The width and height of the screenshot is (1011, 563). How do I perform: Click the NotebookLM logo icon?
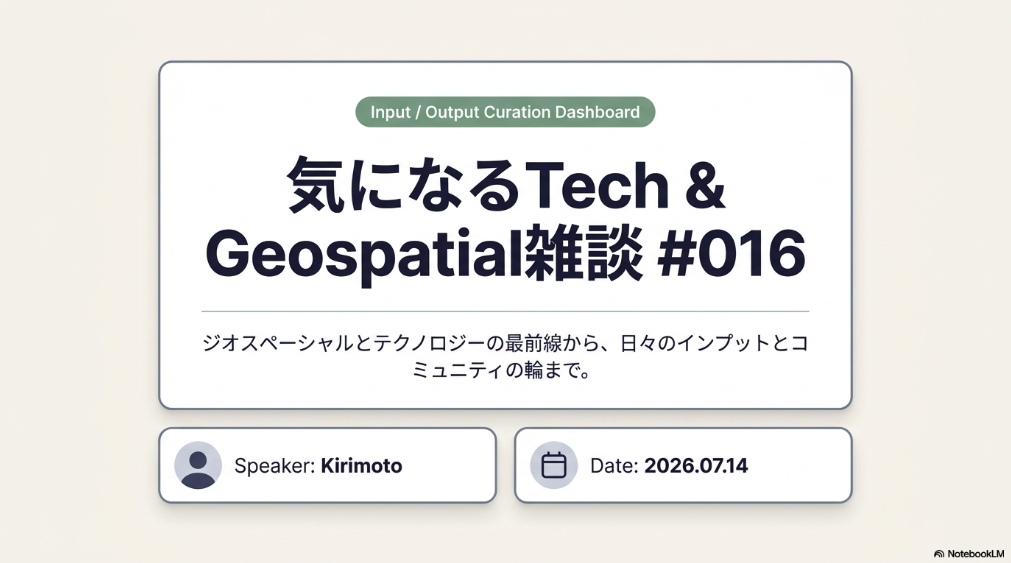pos(939,554)
